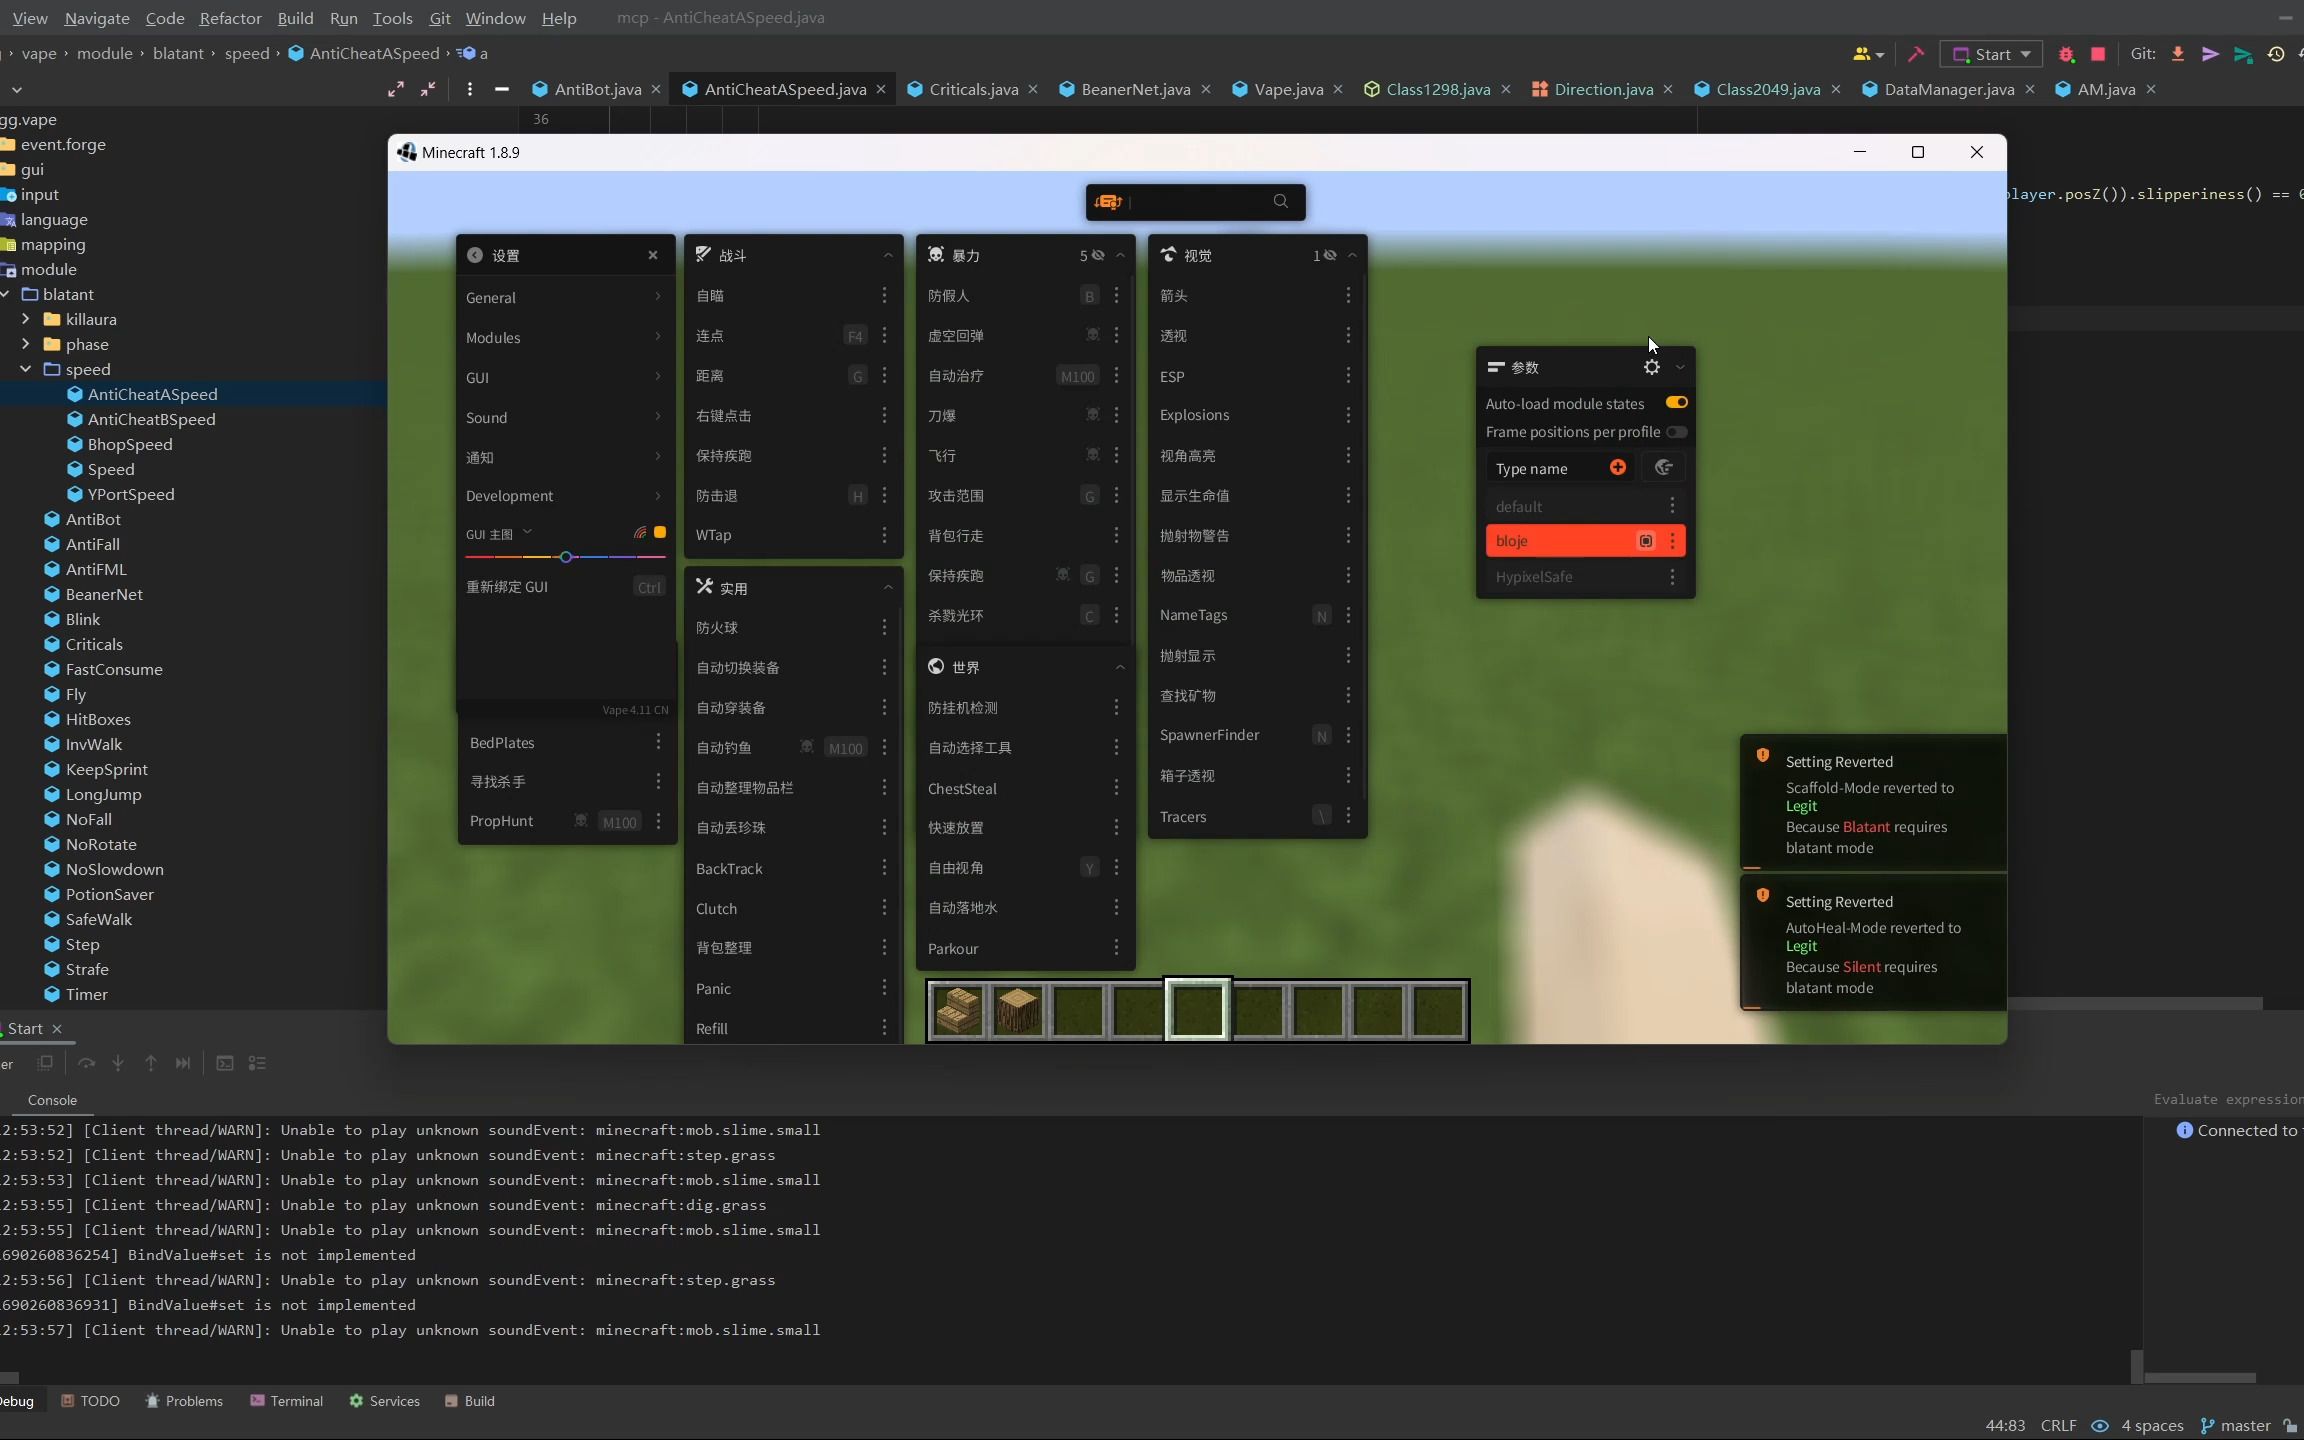Expand the killaura folder in project tree
The width and height of the screenshot is (2304, 1440).
(25, 319)
